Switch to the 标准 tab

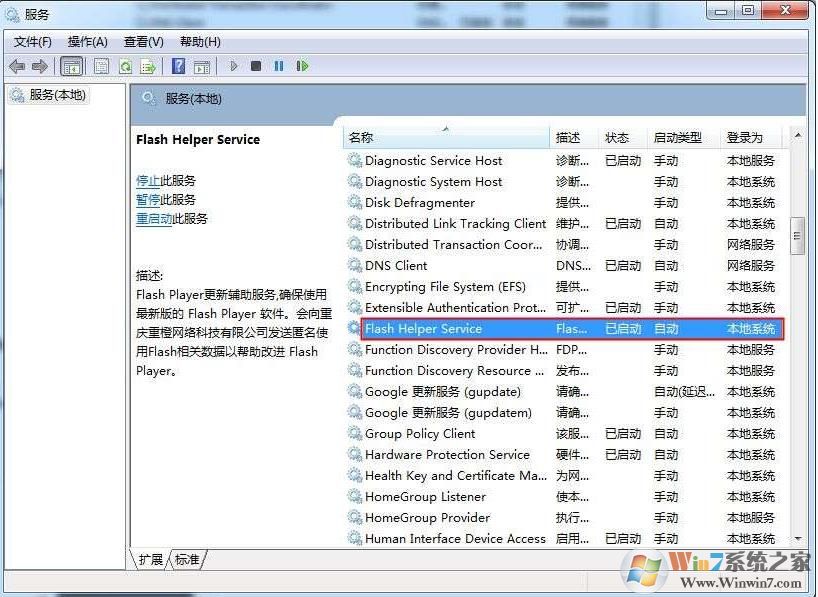tap(186, 560)
